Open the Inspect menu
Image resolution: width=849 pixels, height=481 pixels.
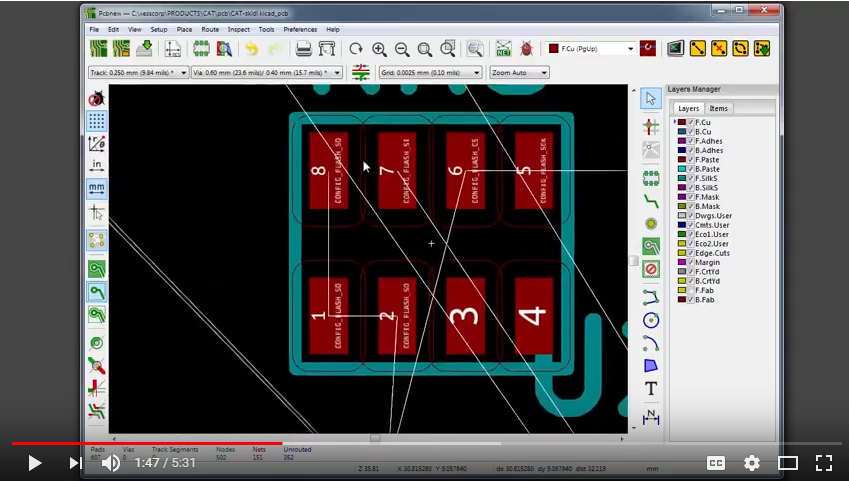(239, 29)
